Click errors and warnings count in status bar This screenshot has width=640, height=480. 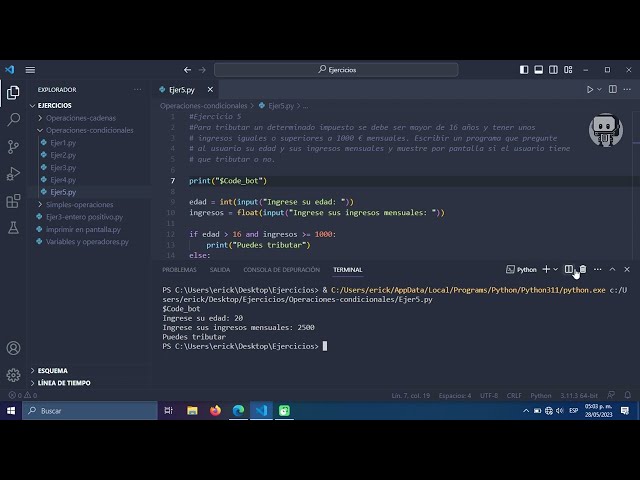[23, 395]
